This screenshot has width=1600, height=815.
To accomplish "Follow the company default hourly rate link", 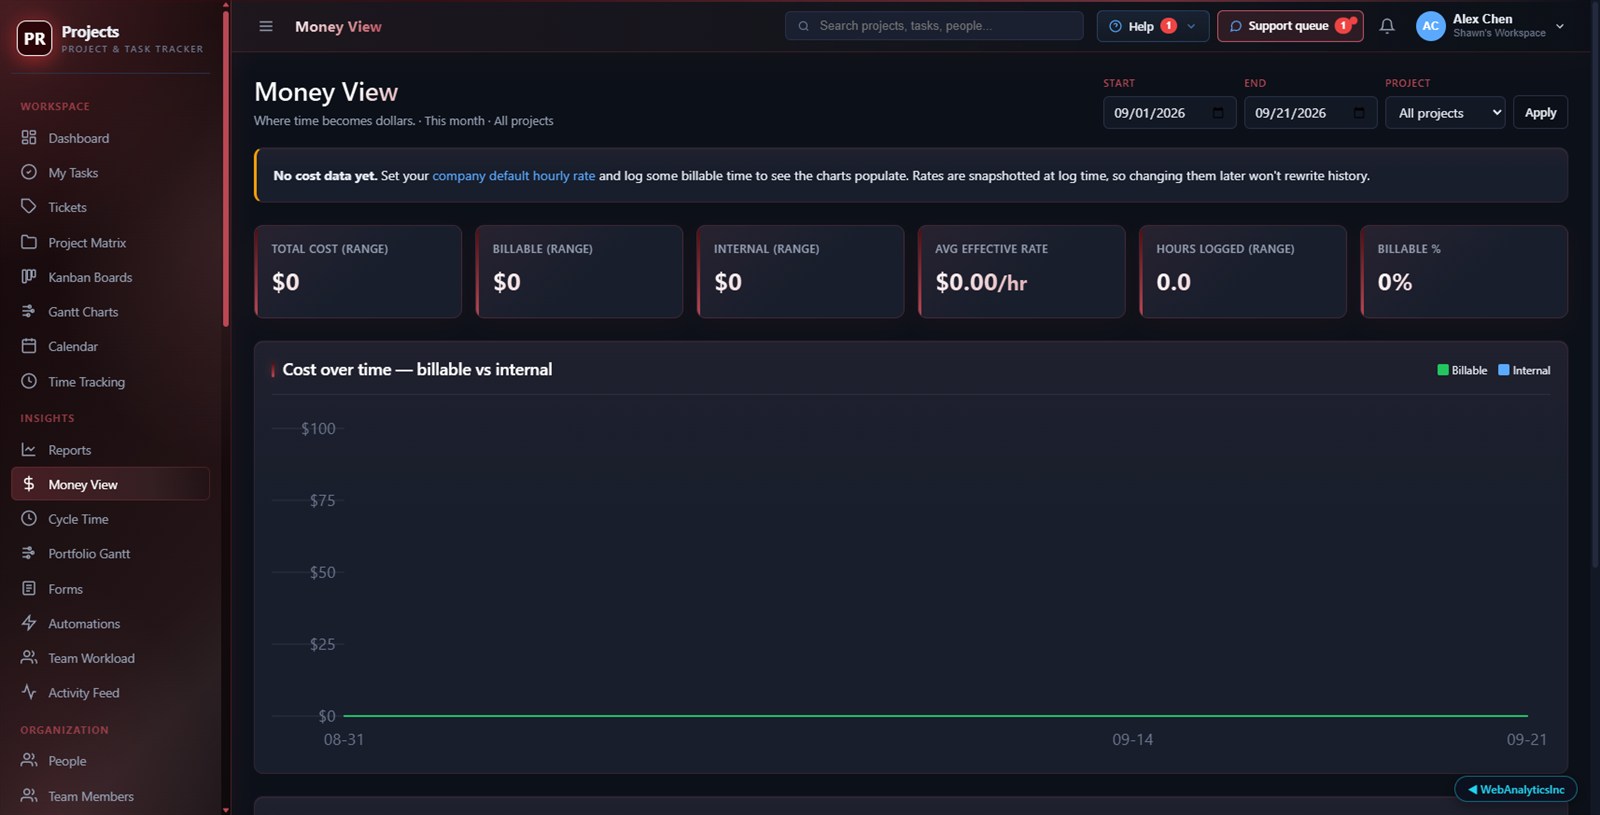I will point(513,176).
